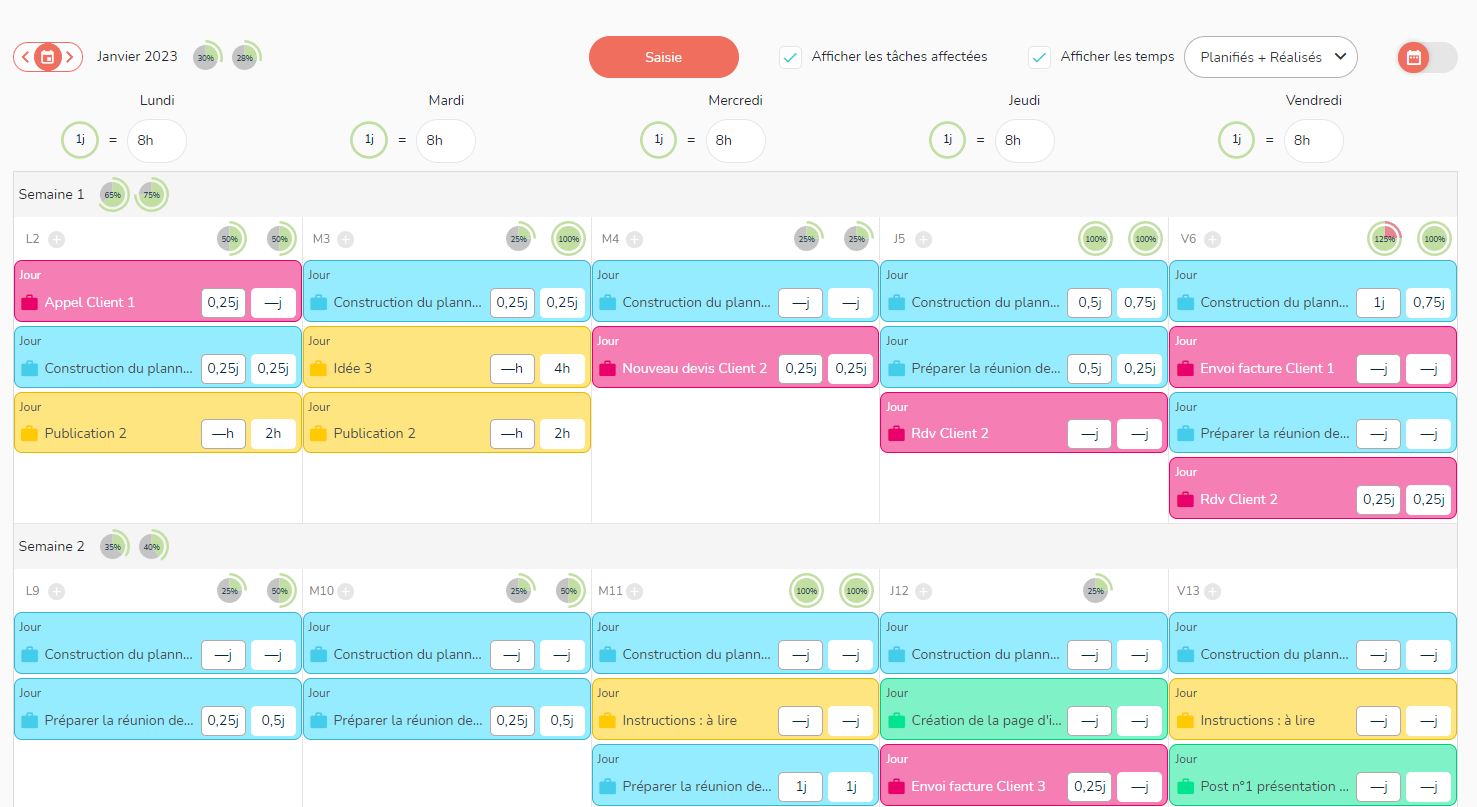The width and height of the screenshot is (1477, 807).
Task: Click the 30% monthly progress ring
Action: click(206, 58)
